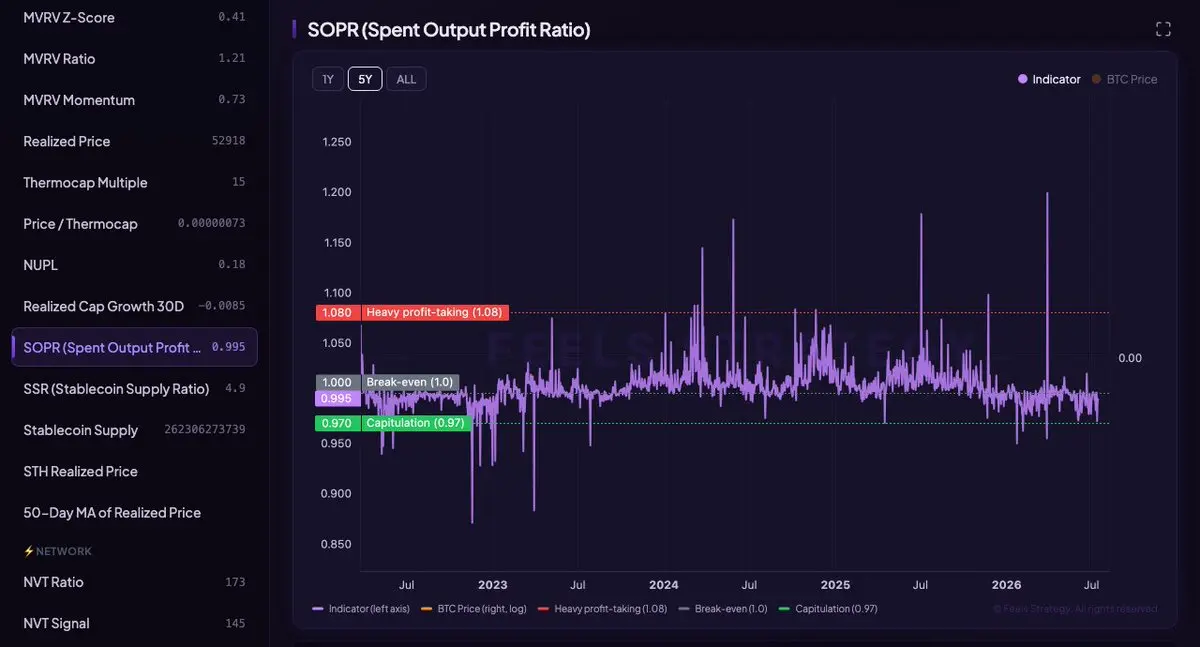
Task: Click the red 1.080 axis label
Action: (x=337, y=312)
